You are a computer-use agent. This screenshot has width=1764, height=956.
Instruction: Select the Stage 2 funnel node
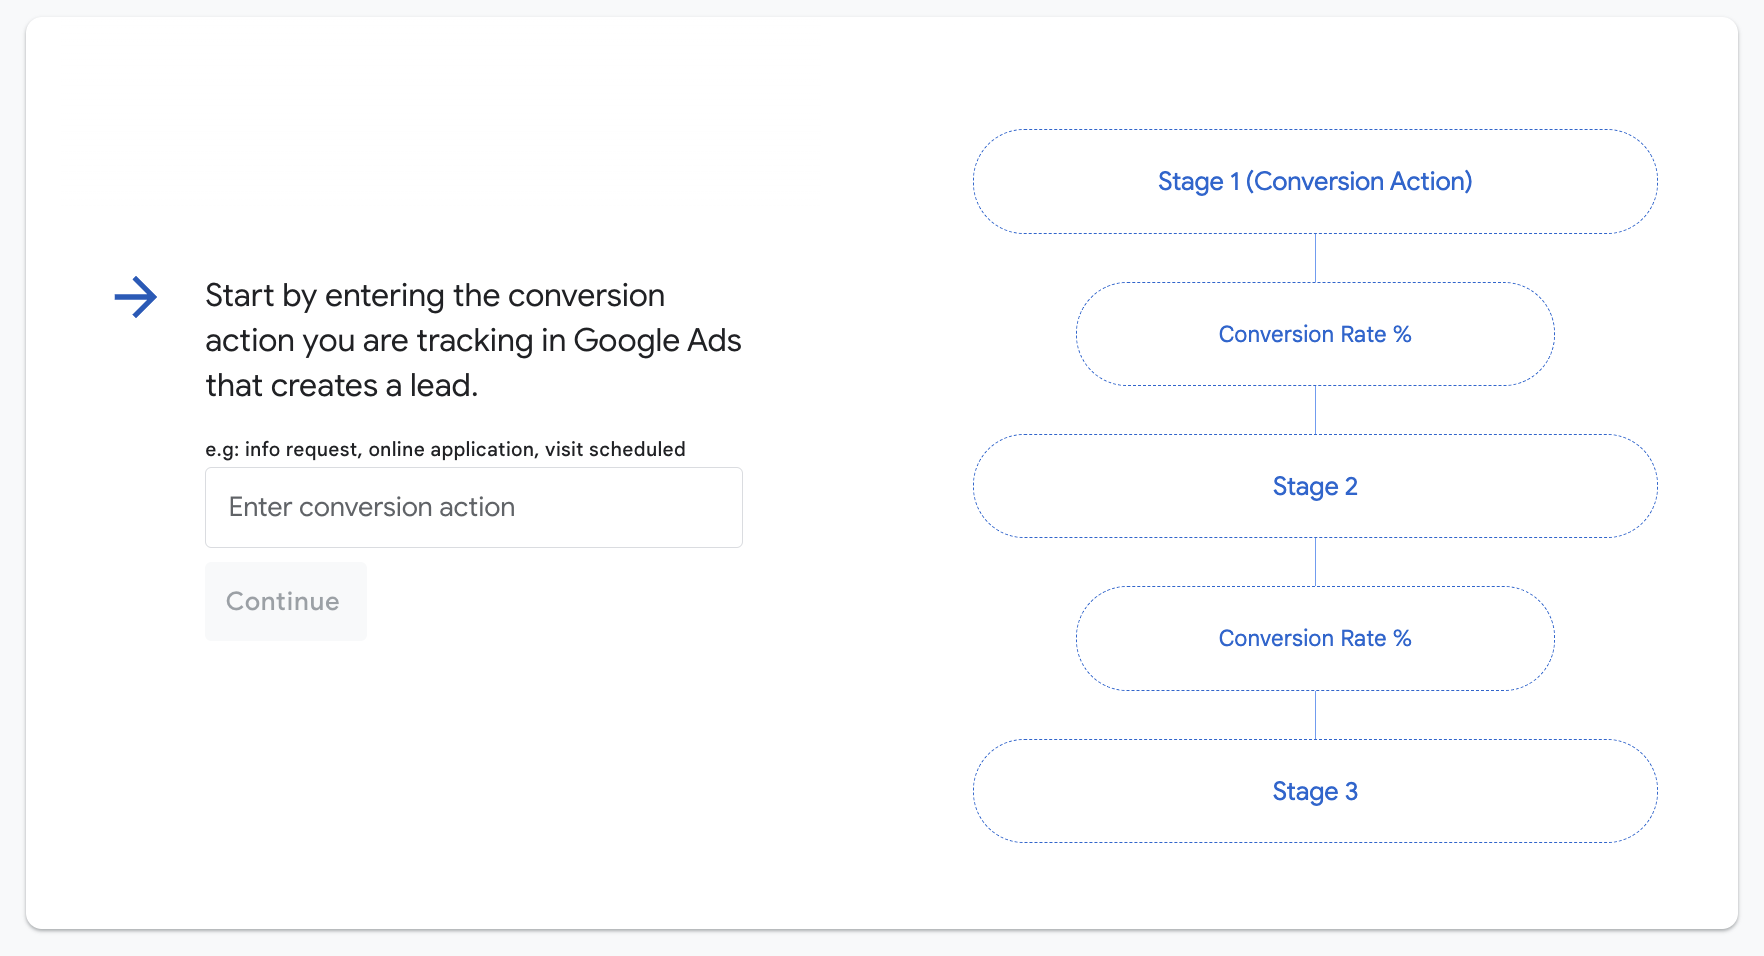pyautogui.click(x=1314, y=487)
